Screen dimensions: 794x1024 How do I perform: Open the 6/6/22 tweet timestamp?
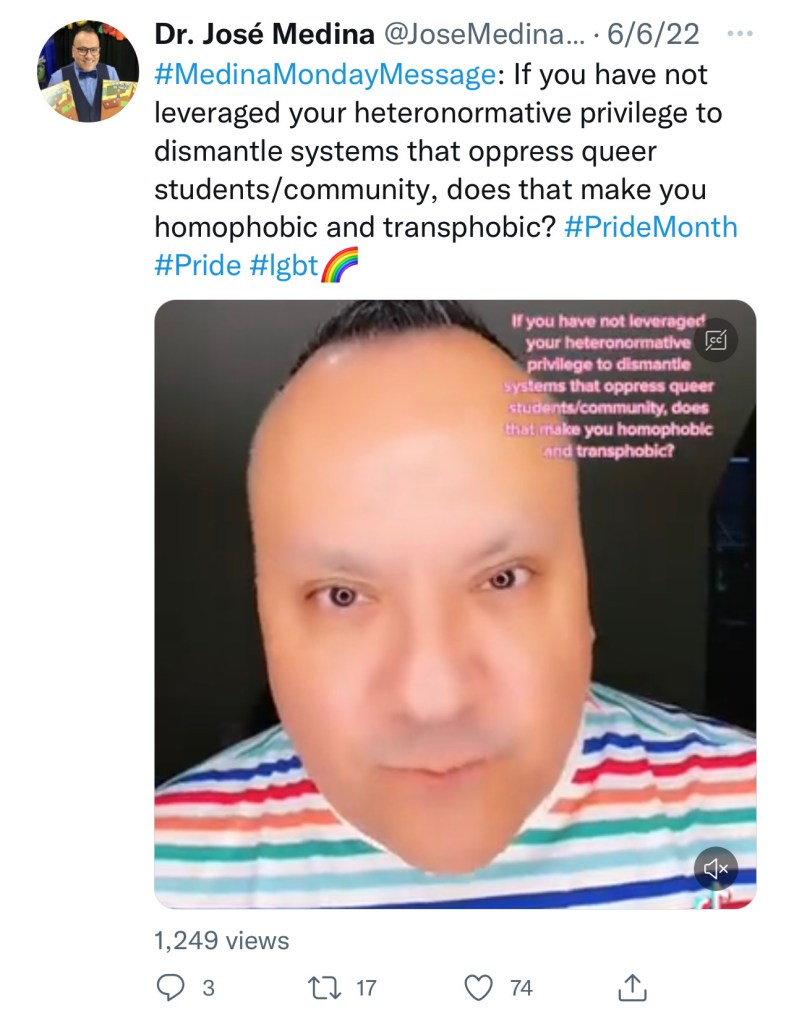pos(653,34)
